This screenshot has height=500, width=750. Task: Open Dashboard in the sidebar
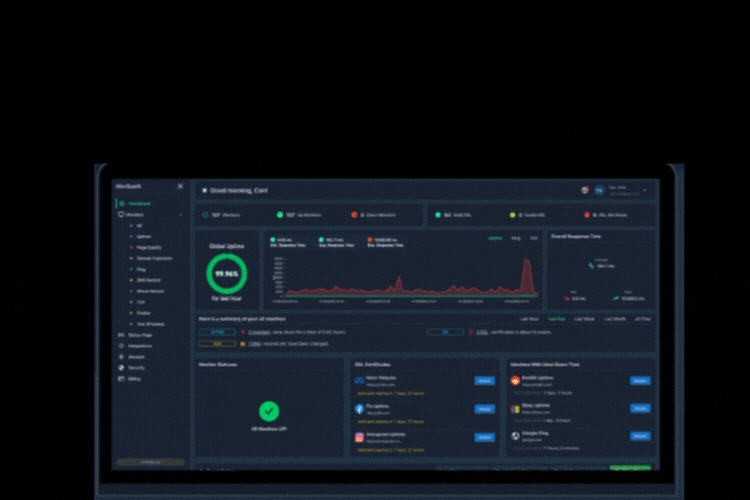tap(139, 204)
